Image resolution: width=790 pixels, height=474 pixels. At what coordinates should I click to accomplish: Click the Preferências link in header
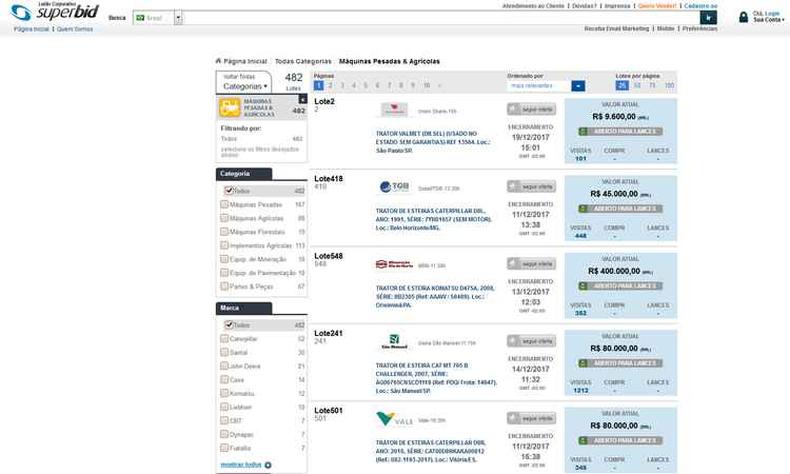coord(700,29)
